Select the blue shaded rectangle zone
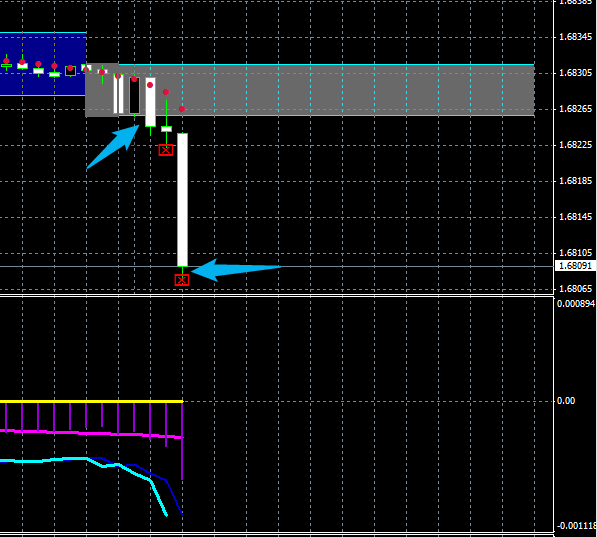 [x=43, y=64]
